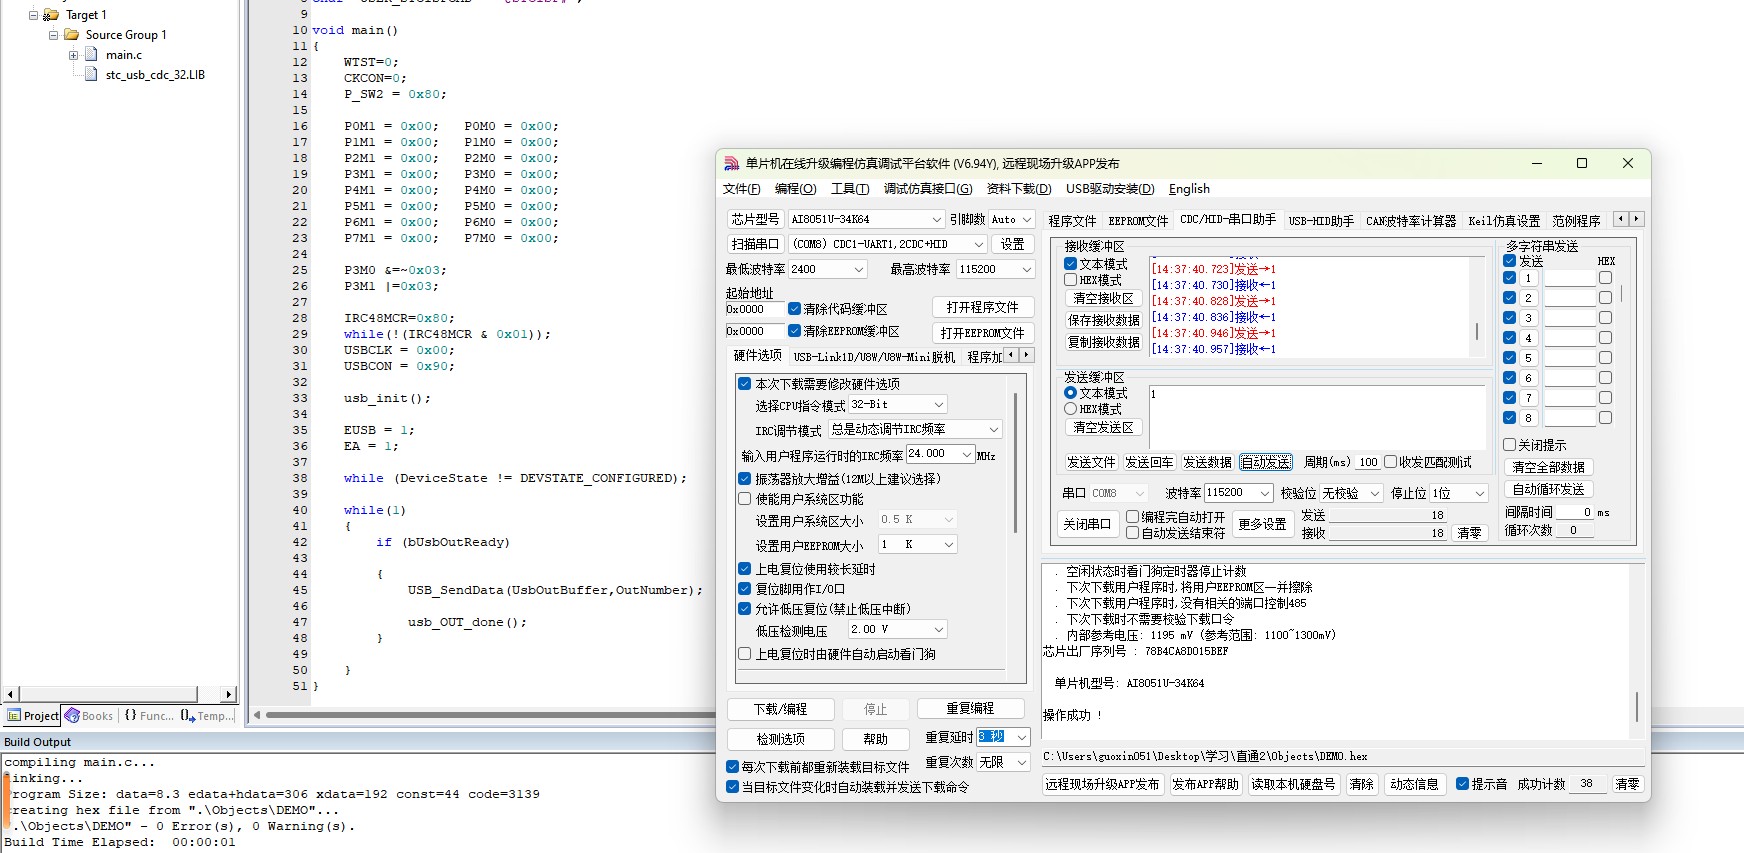Open the USB驱动安装(D) menu

(1110, 189)
